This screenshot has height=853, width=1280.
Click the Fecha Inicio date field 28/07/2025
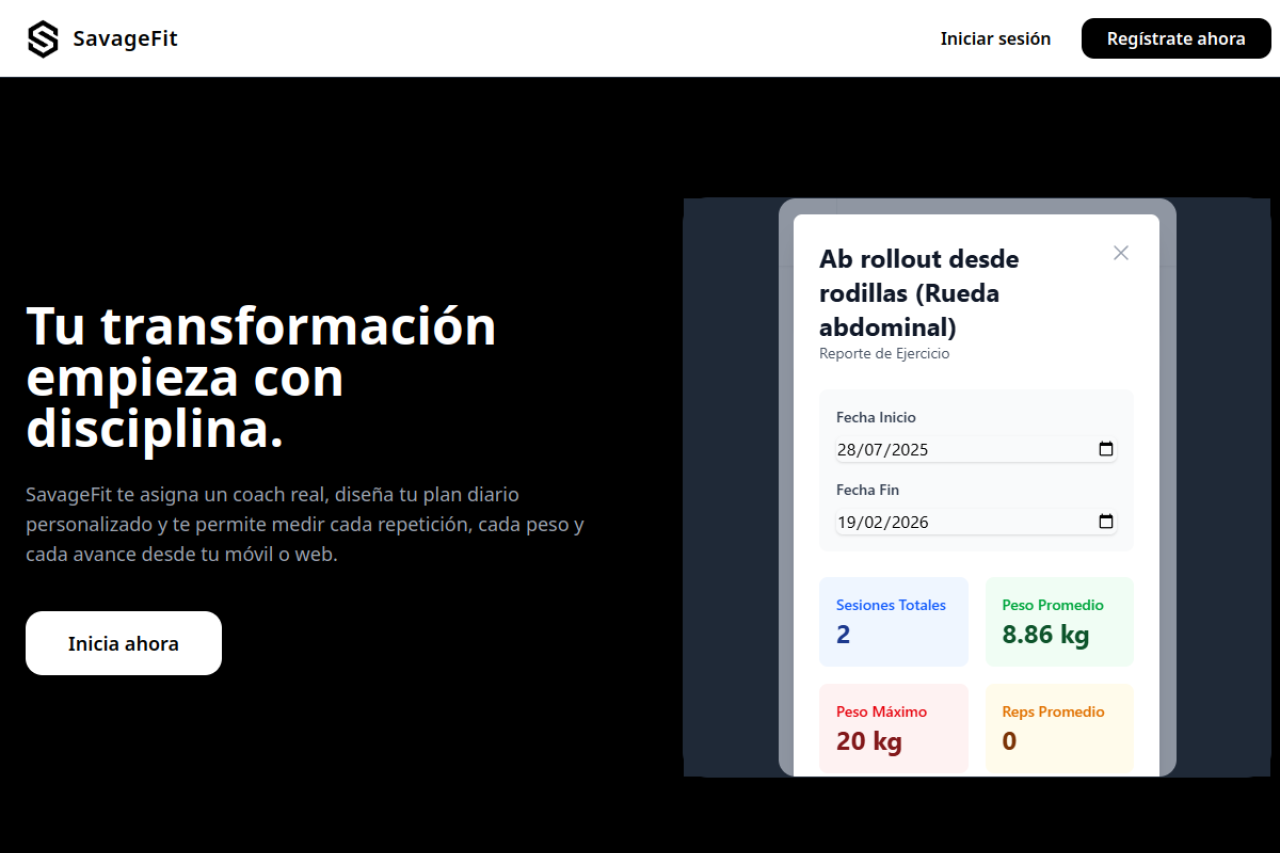coord(976,449)
